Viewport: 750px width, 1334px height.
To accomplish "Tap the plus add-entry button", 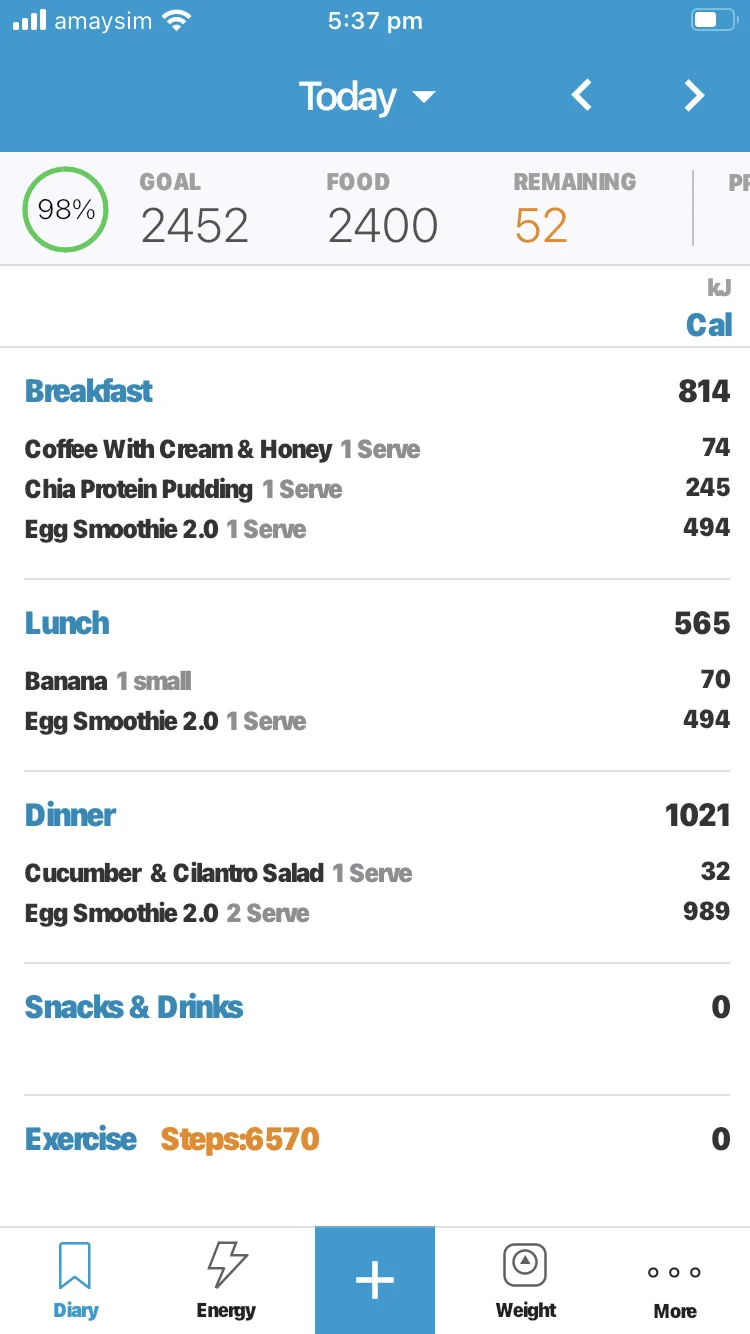I will click(x=375, y=1280).
